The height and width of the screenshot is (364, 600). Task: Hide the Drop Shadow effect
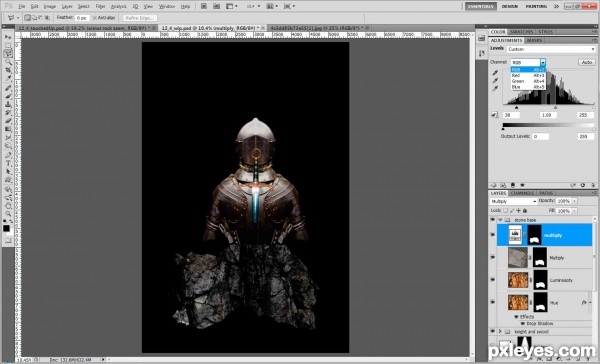click(523, 323)
